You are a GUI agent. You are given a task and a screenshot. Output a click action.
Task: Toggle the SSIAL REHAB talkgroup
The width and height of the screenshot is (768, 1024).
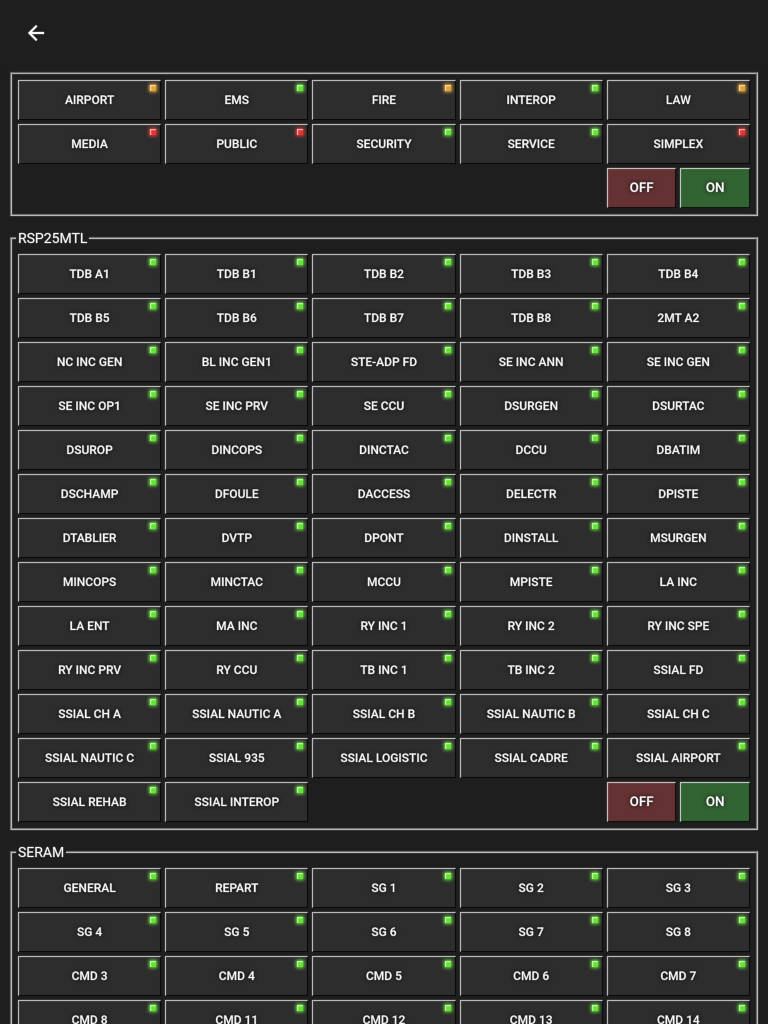click(x=89, y=801)
